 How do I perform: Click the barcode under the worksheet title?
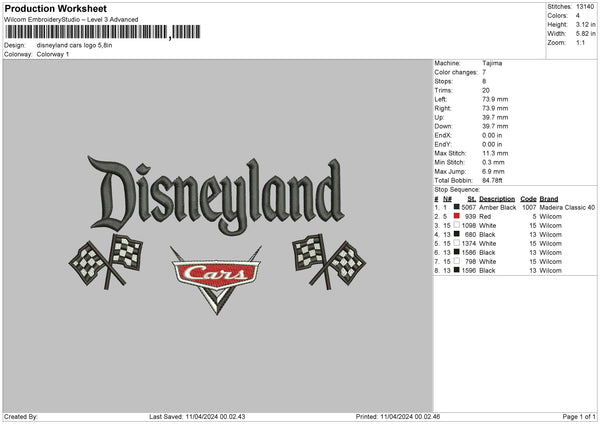pyautogui.click(x=103, y=32)
